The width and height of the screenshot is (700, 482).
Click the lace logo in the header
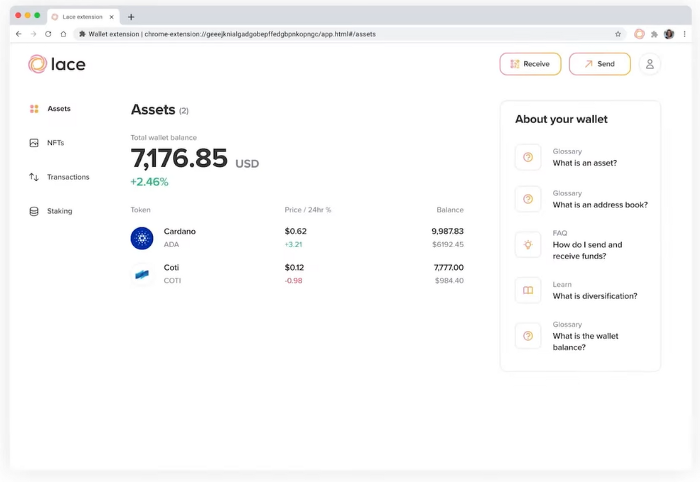pos(57,64)
